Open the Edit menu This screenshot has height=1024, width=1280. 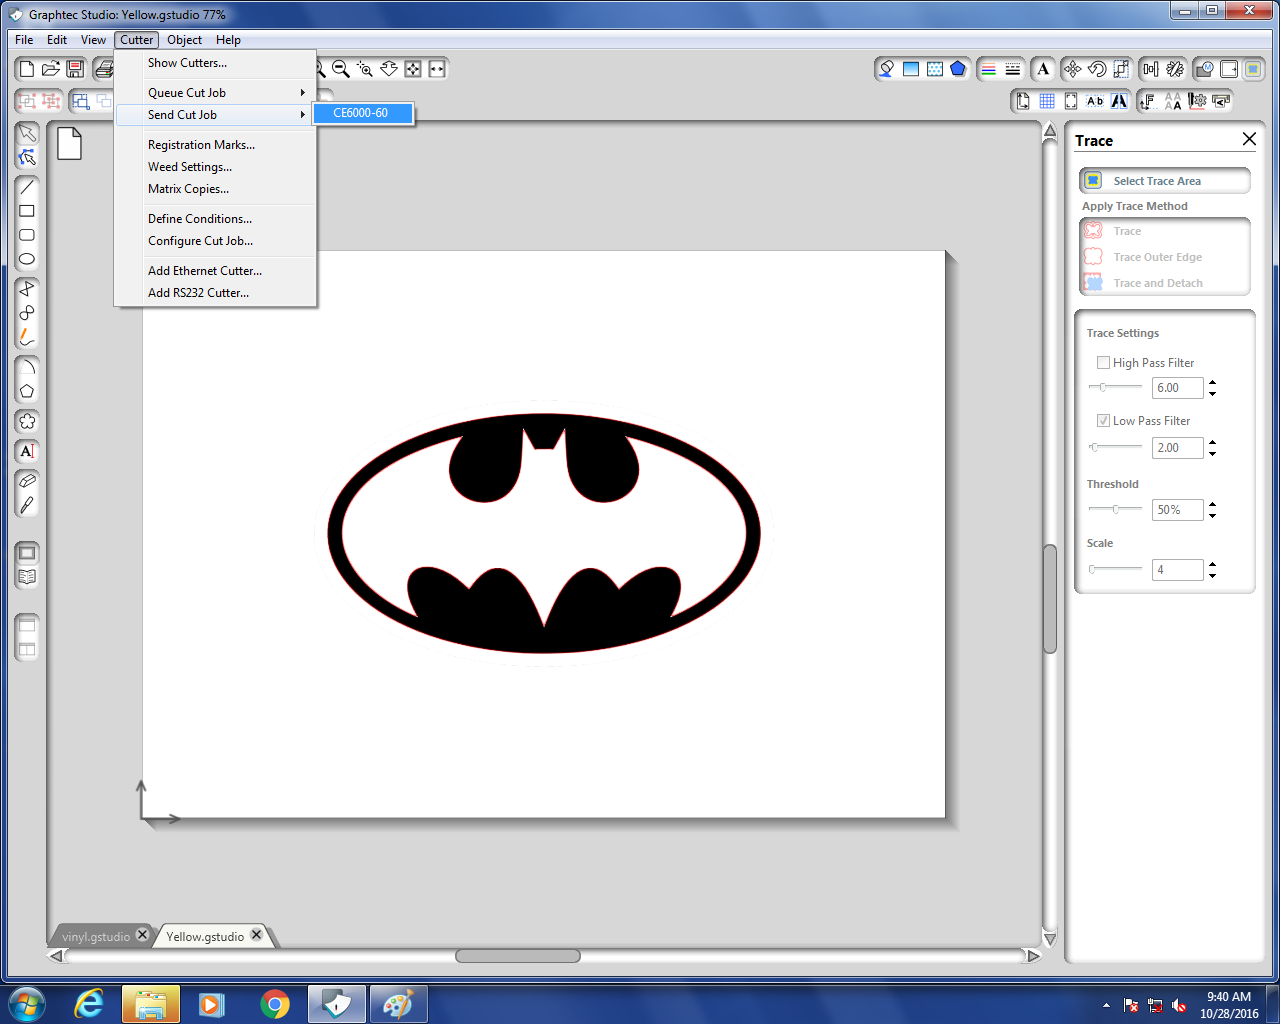point(57,40)
